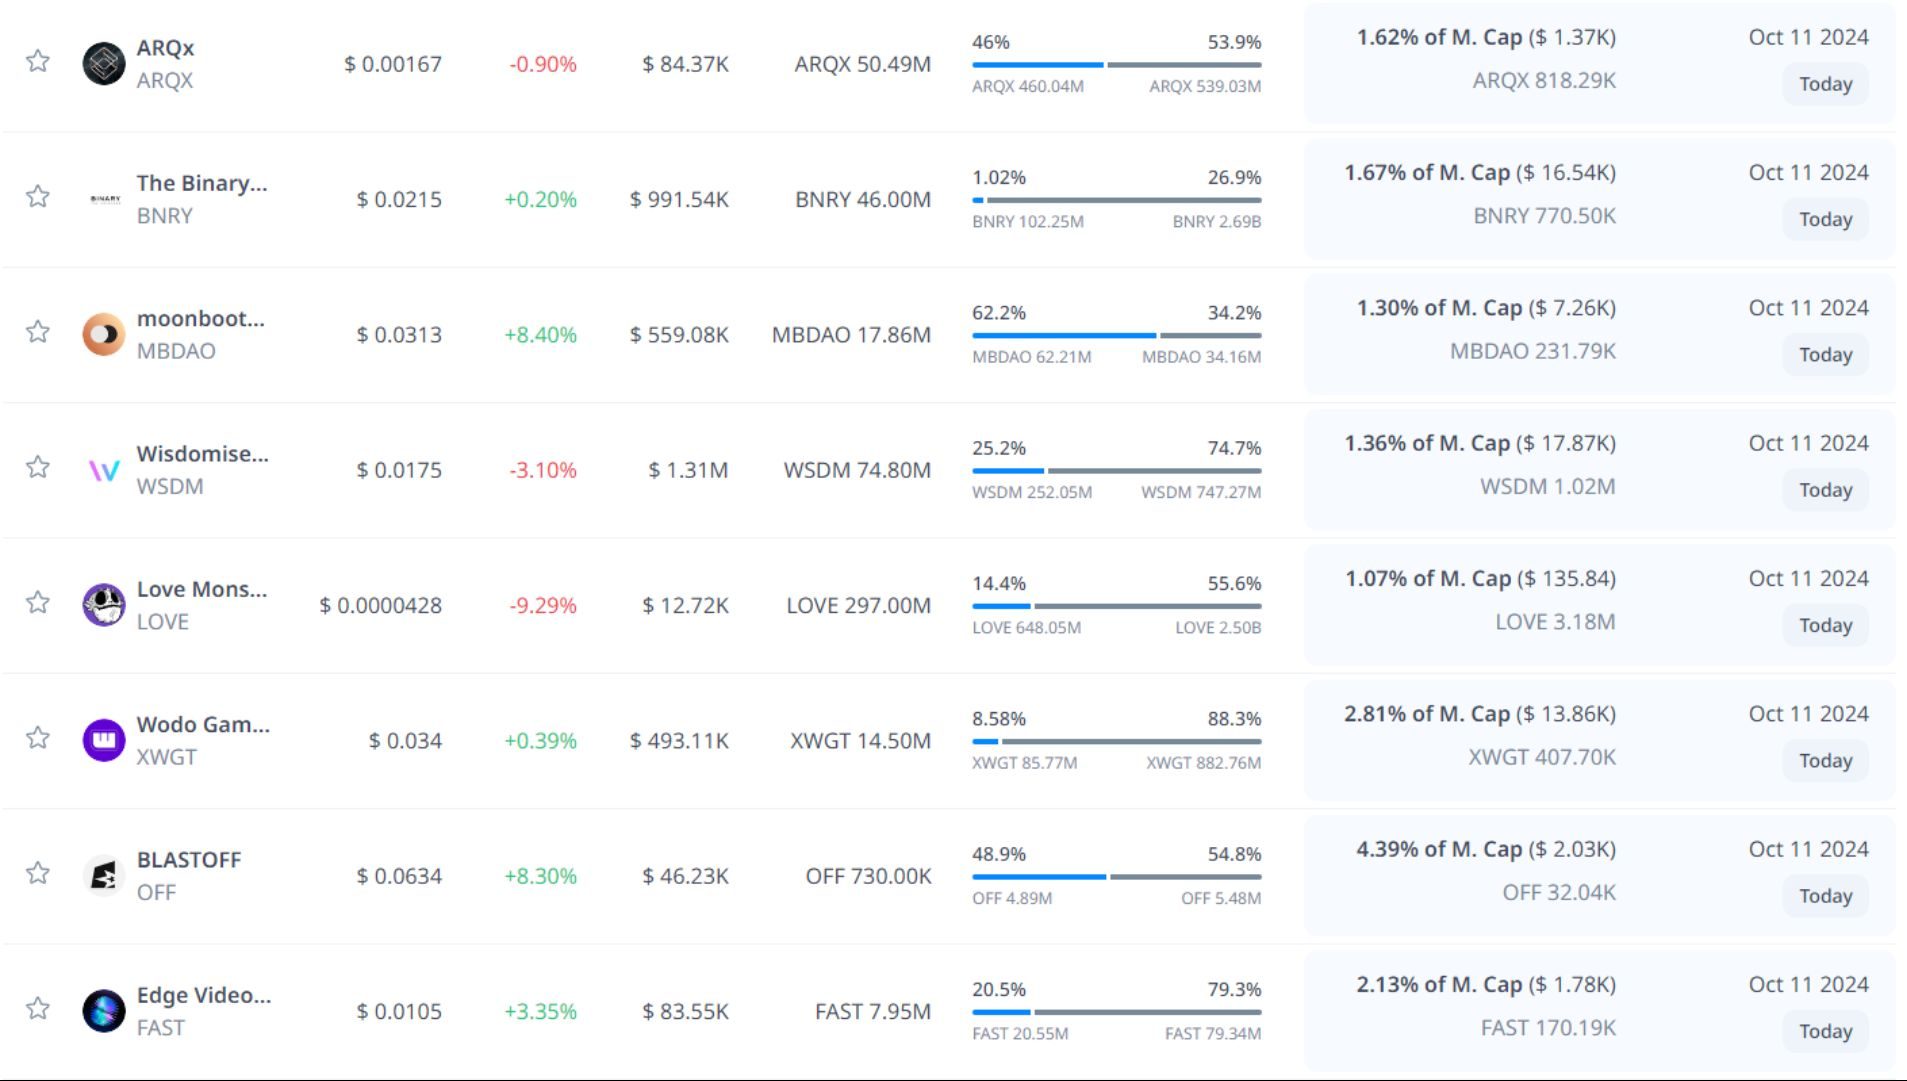
Task: Click the ARQx coin logo icon
Action: click(103, 64)
